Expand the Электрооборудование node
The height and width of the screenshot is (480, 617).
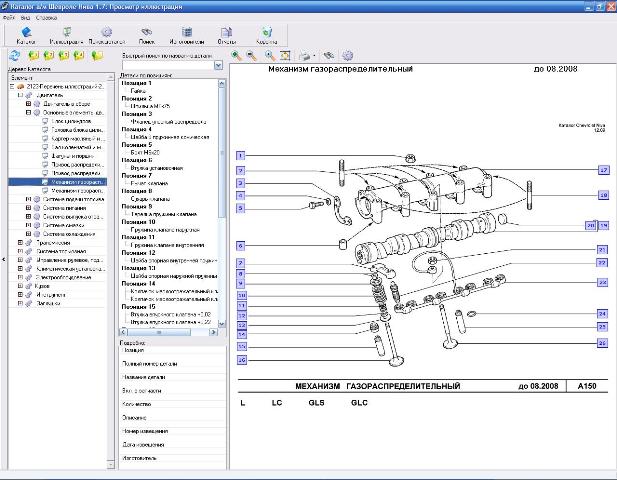tap(20, 277)
